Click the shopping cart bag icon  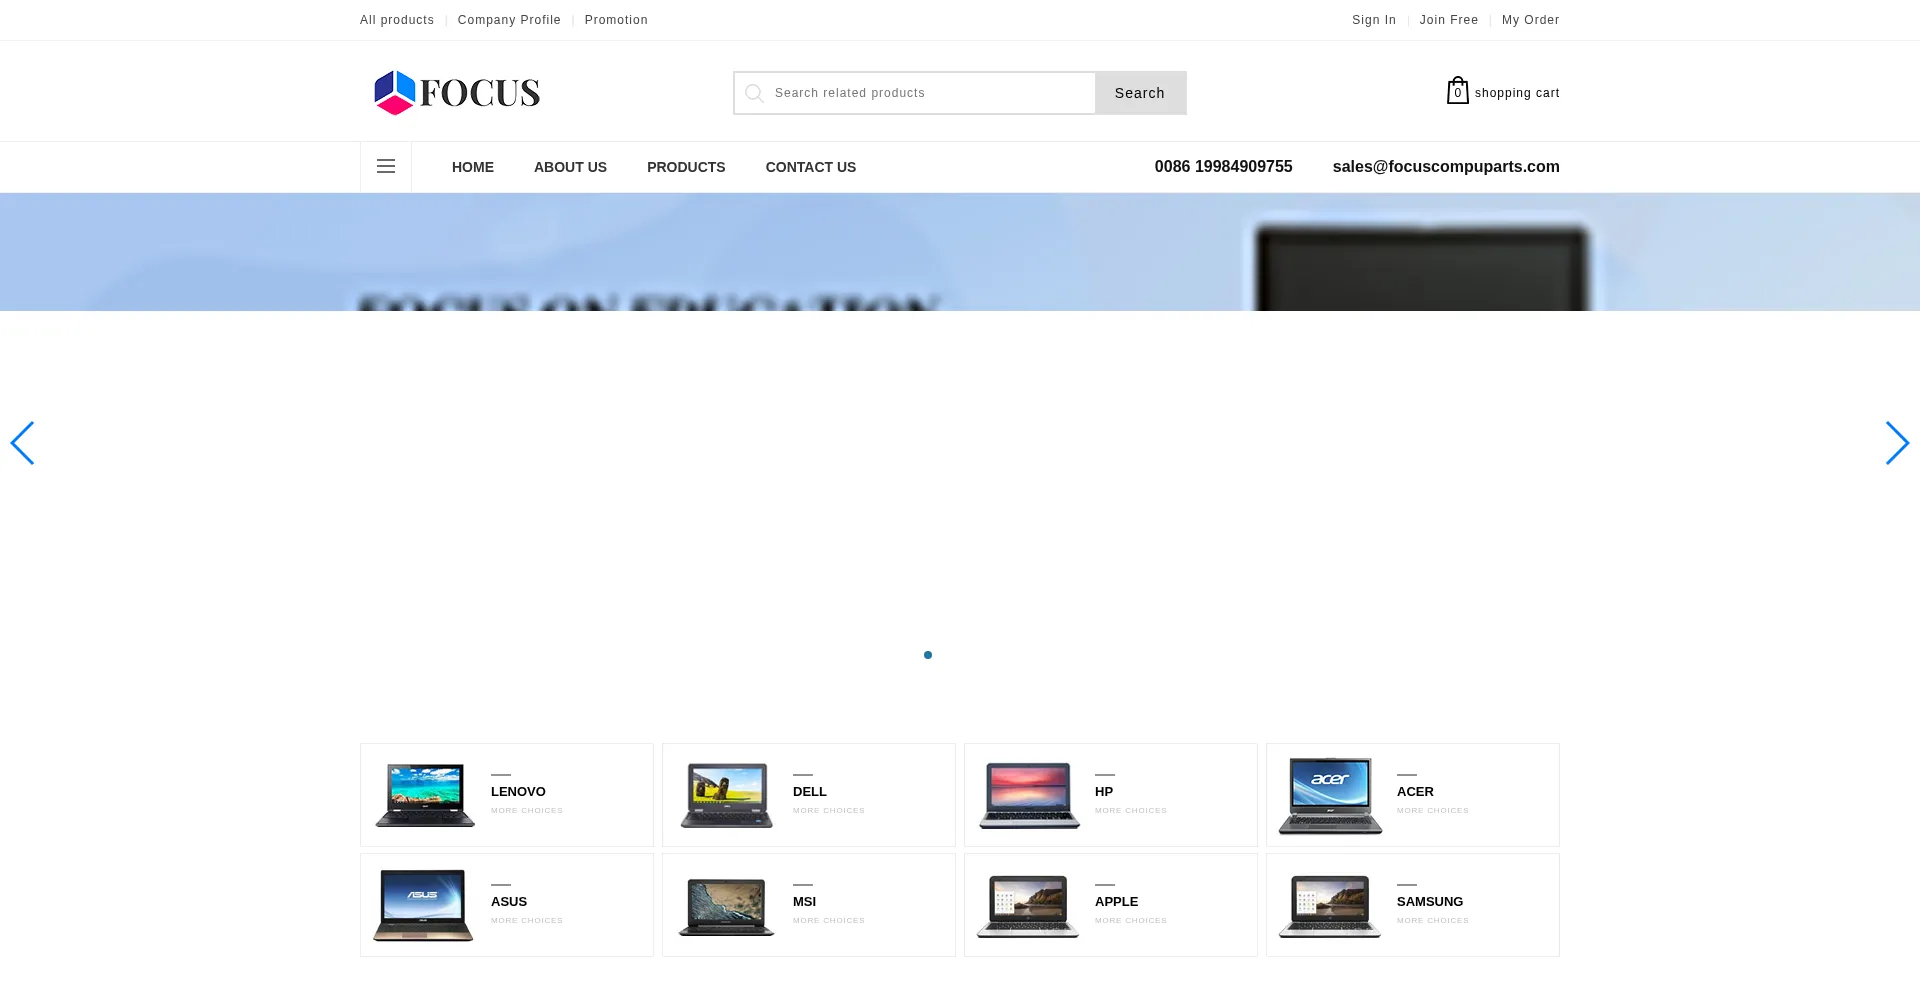(1457, 91)
